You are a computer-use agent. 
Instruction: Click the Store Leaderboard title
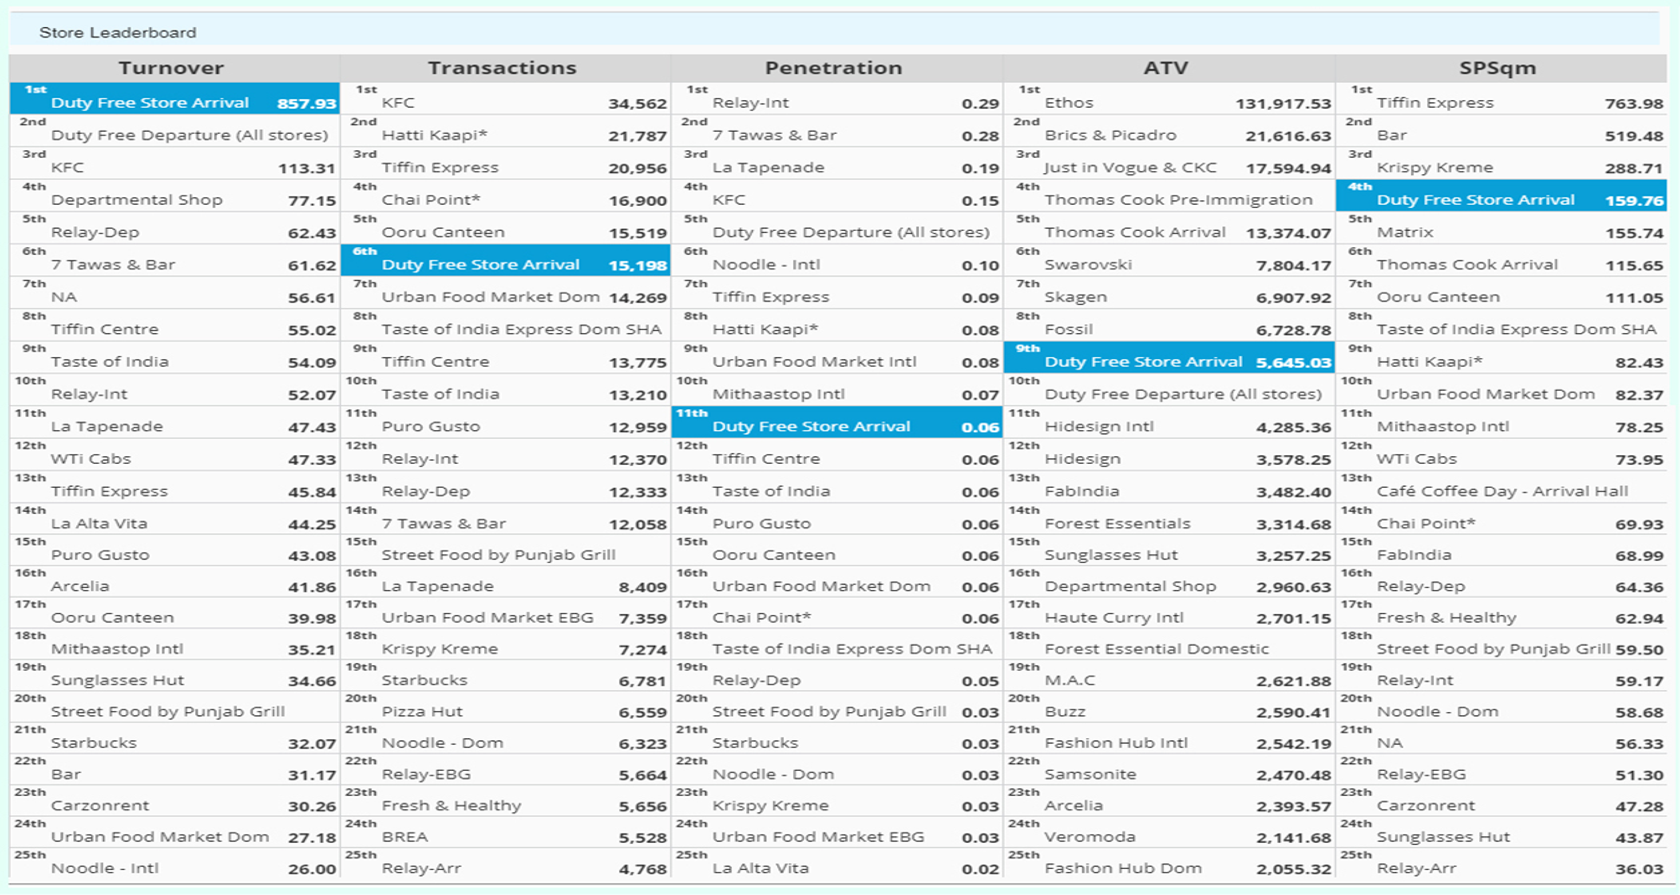click(x=118, y=32)
